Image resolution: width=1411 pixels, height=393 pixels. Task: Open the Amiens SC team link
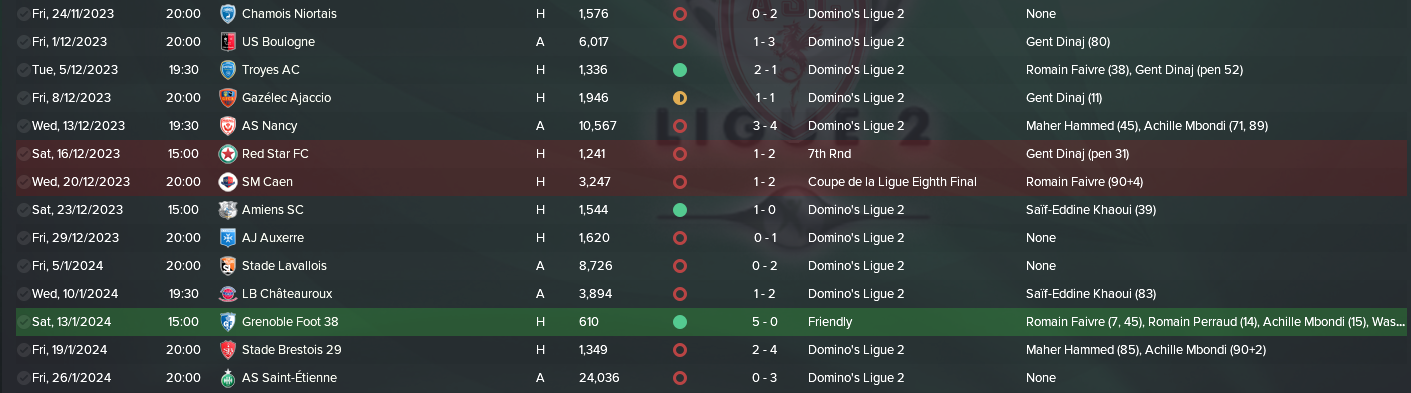(272, 210)
